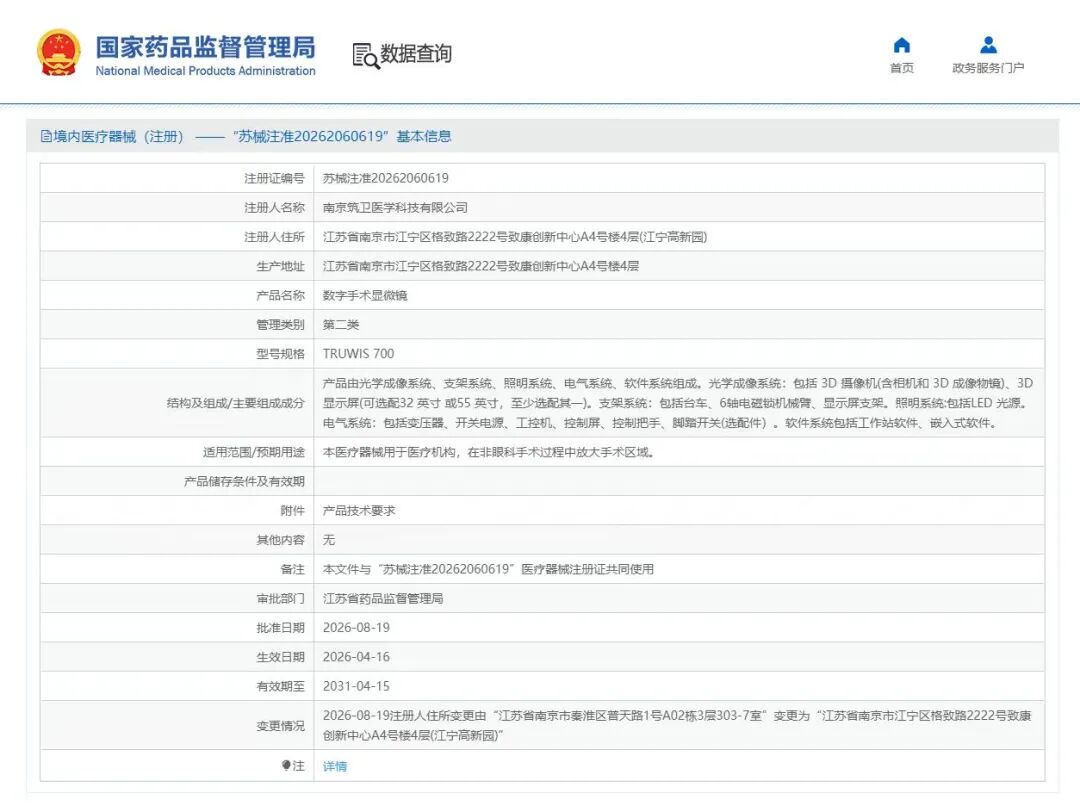Image resolution: width=1080 pixels, height=812 pixels.
Task: Click the 产品技术要求 value
Action: click(x=359, y=510)
